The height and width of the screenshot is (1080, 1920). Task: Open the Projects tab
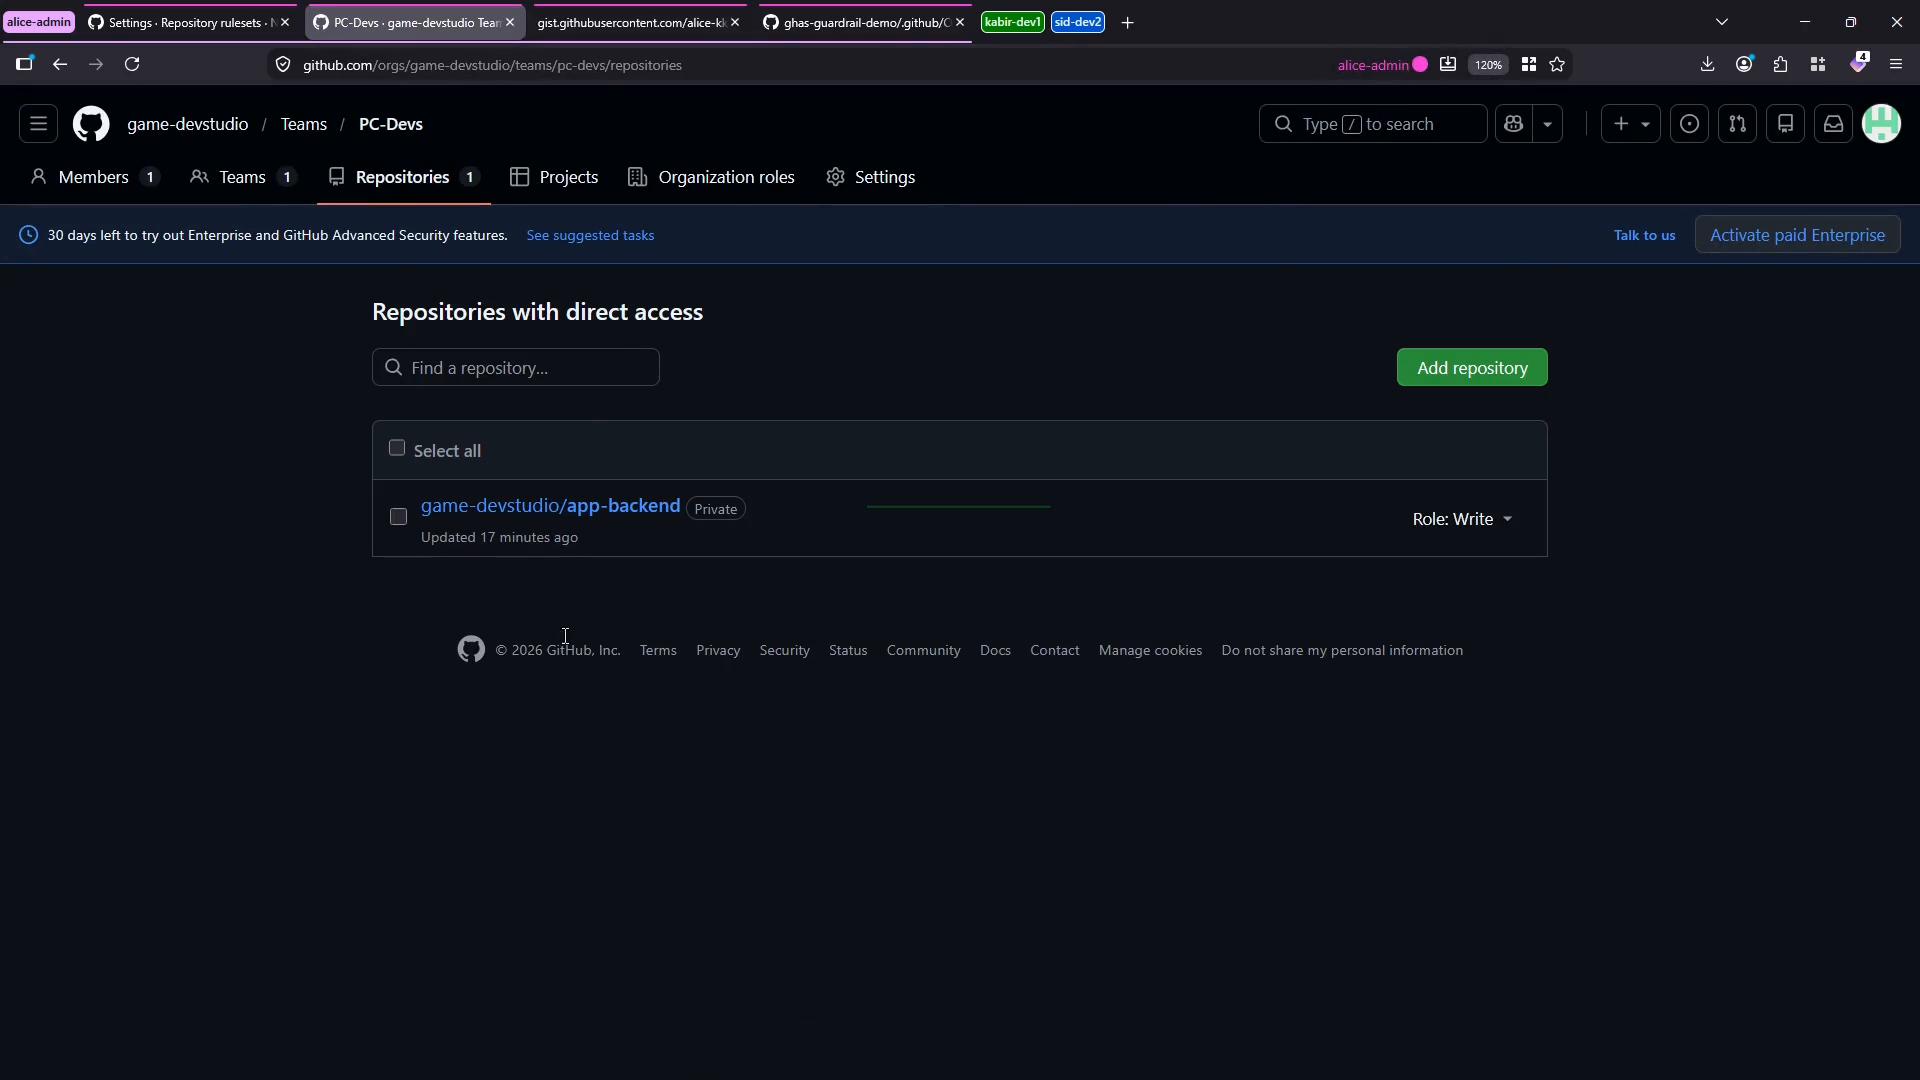tap(554, 177)
